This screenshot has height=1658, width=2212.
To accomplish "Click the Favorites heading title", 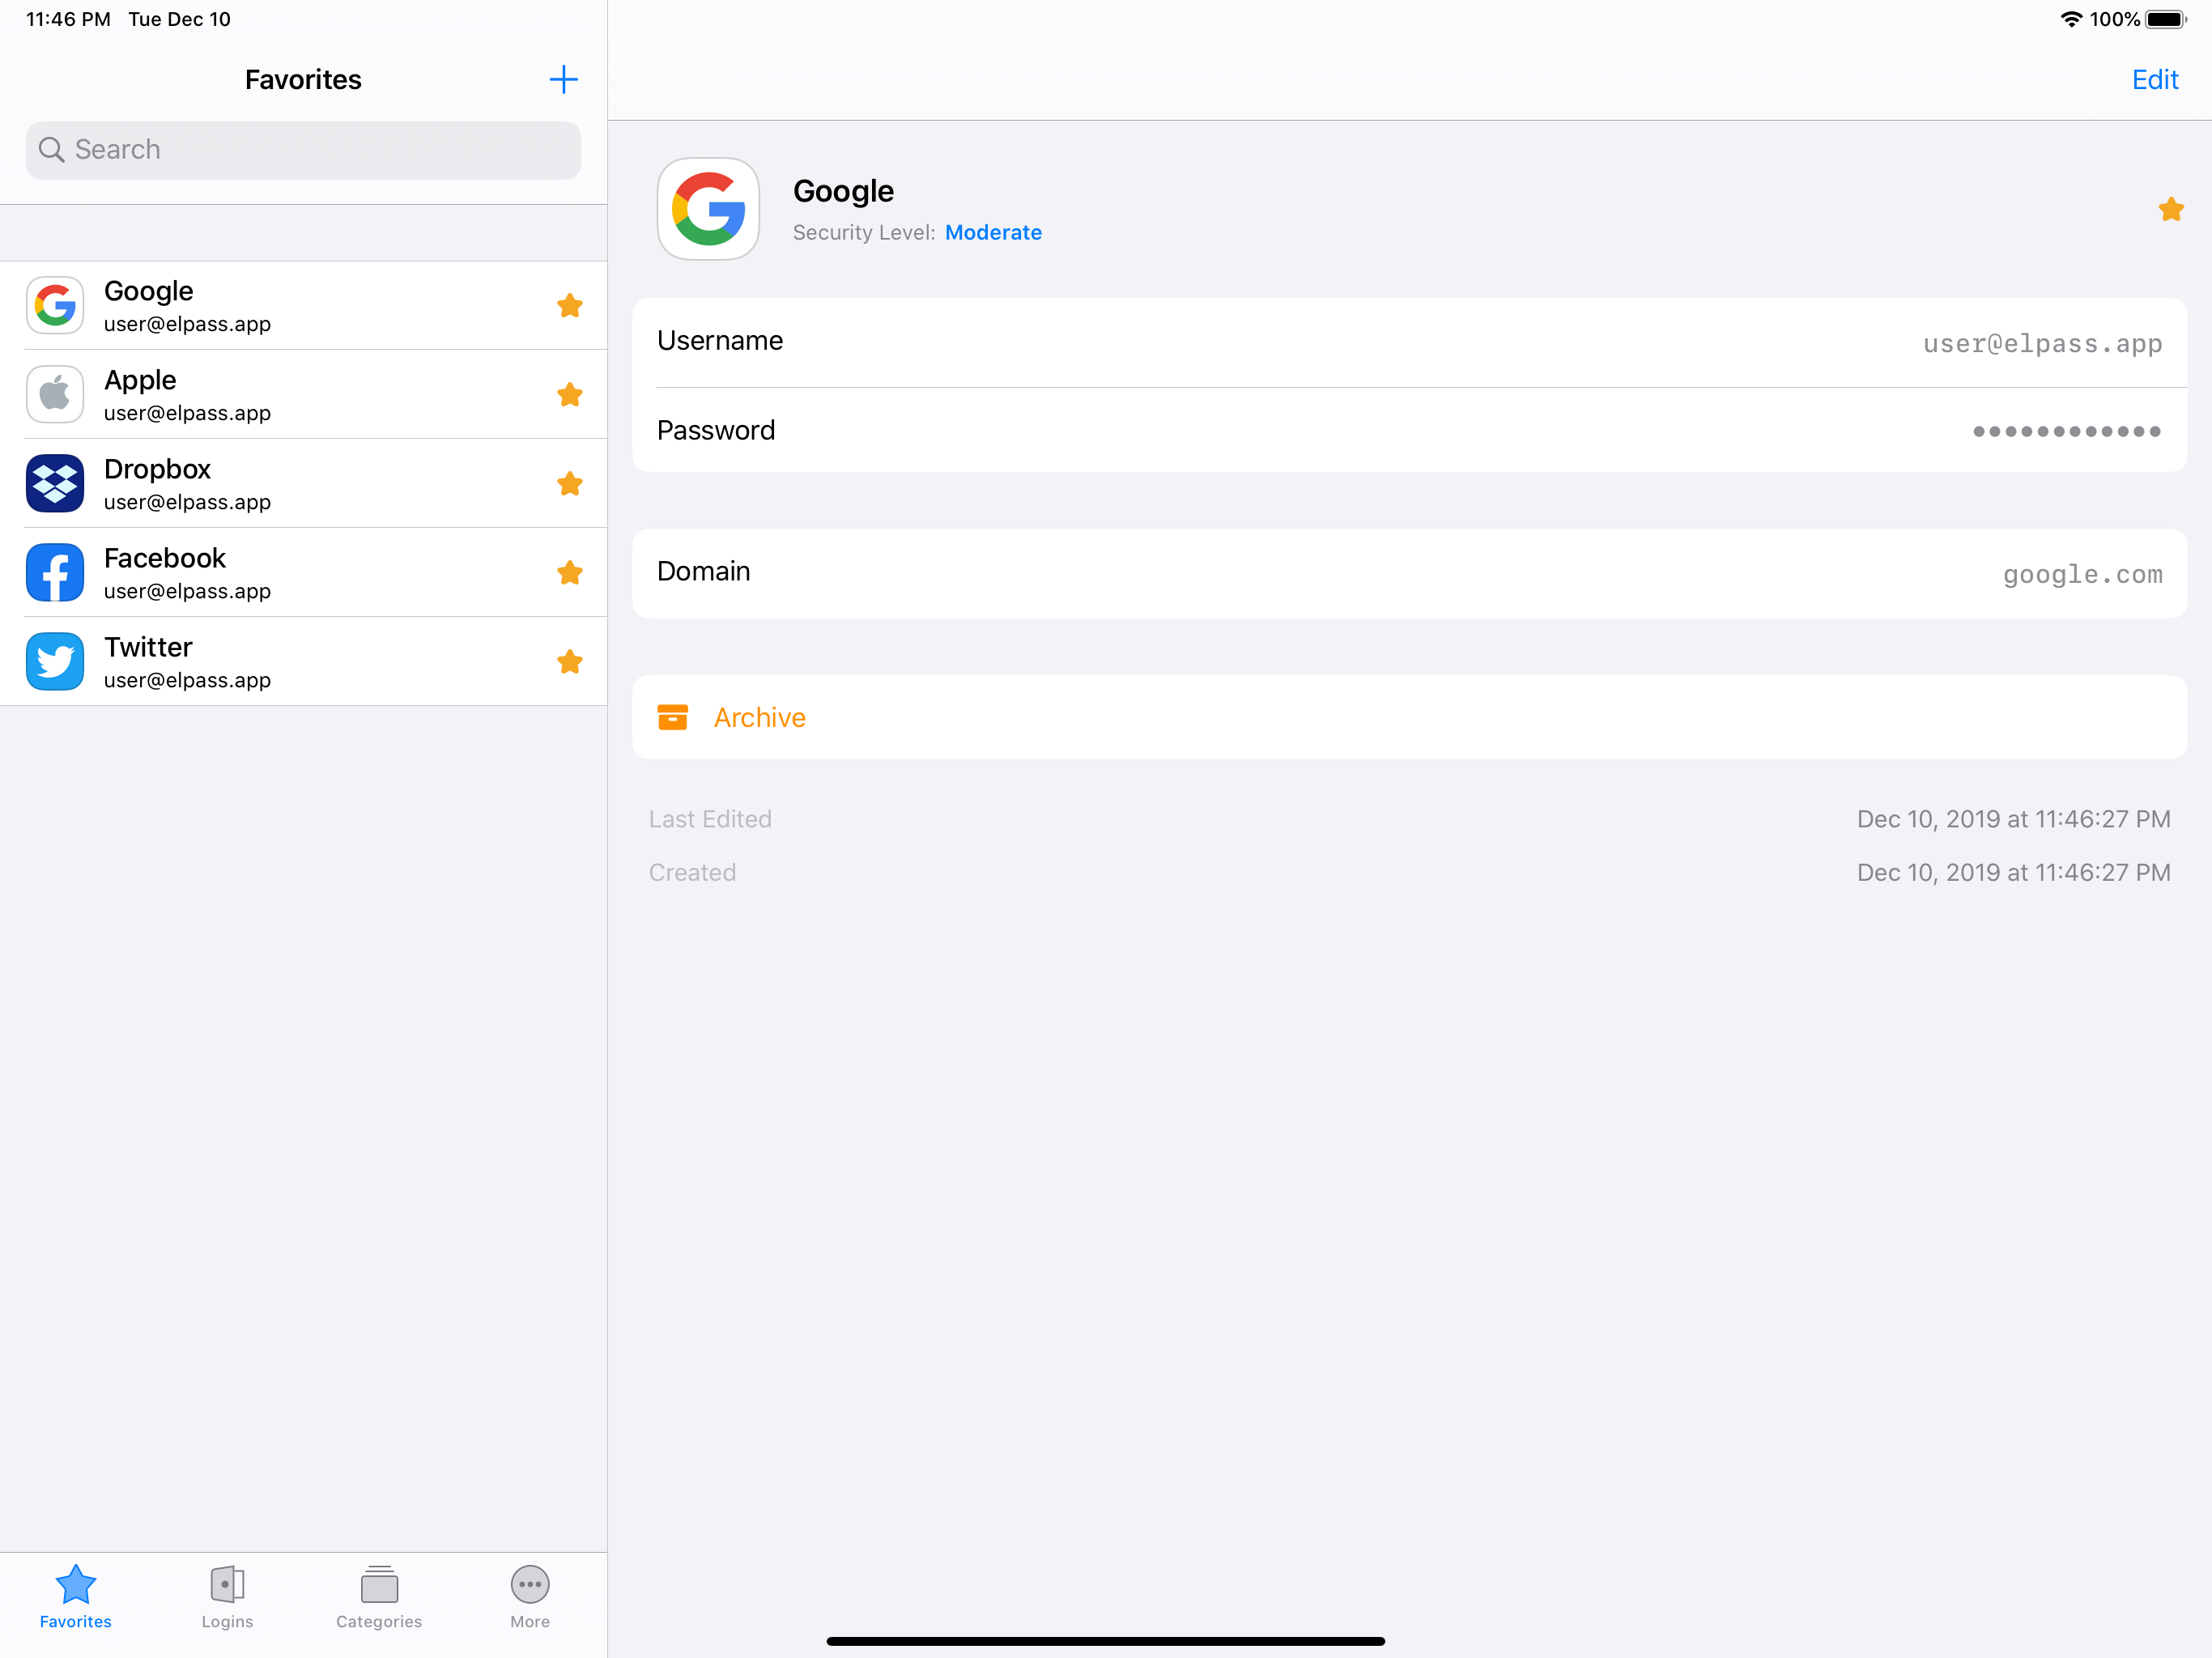I will [303, 80].
